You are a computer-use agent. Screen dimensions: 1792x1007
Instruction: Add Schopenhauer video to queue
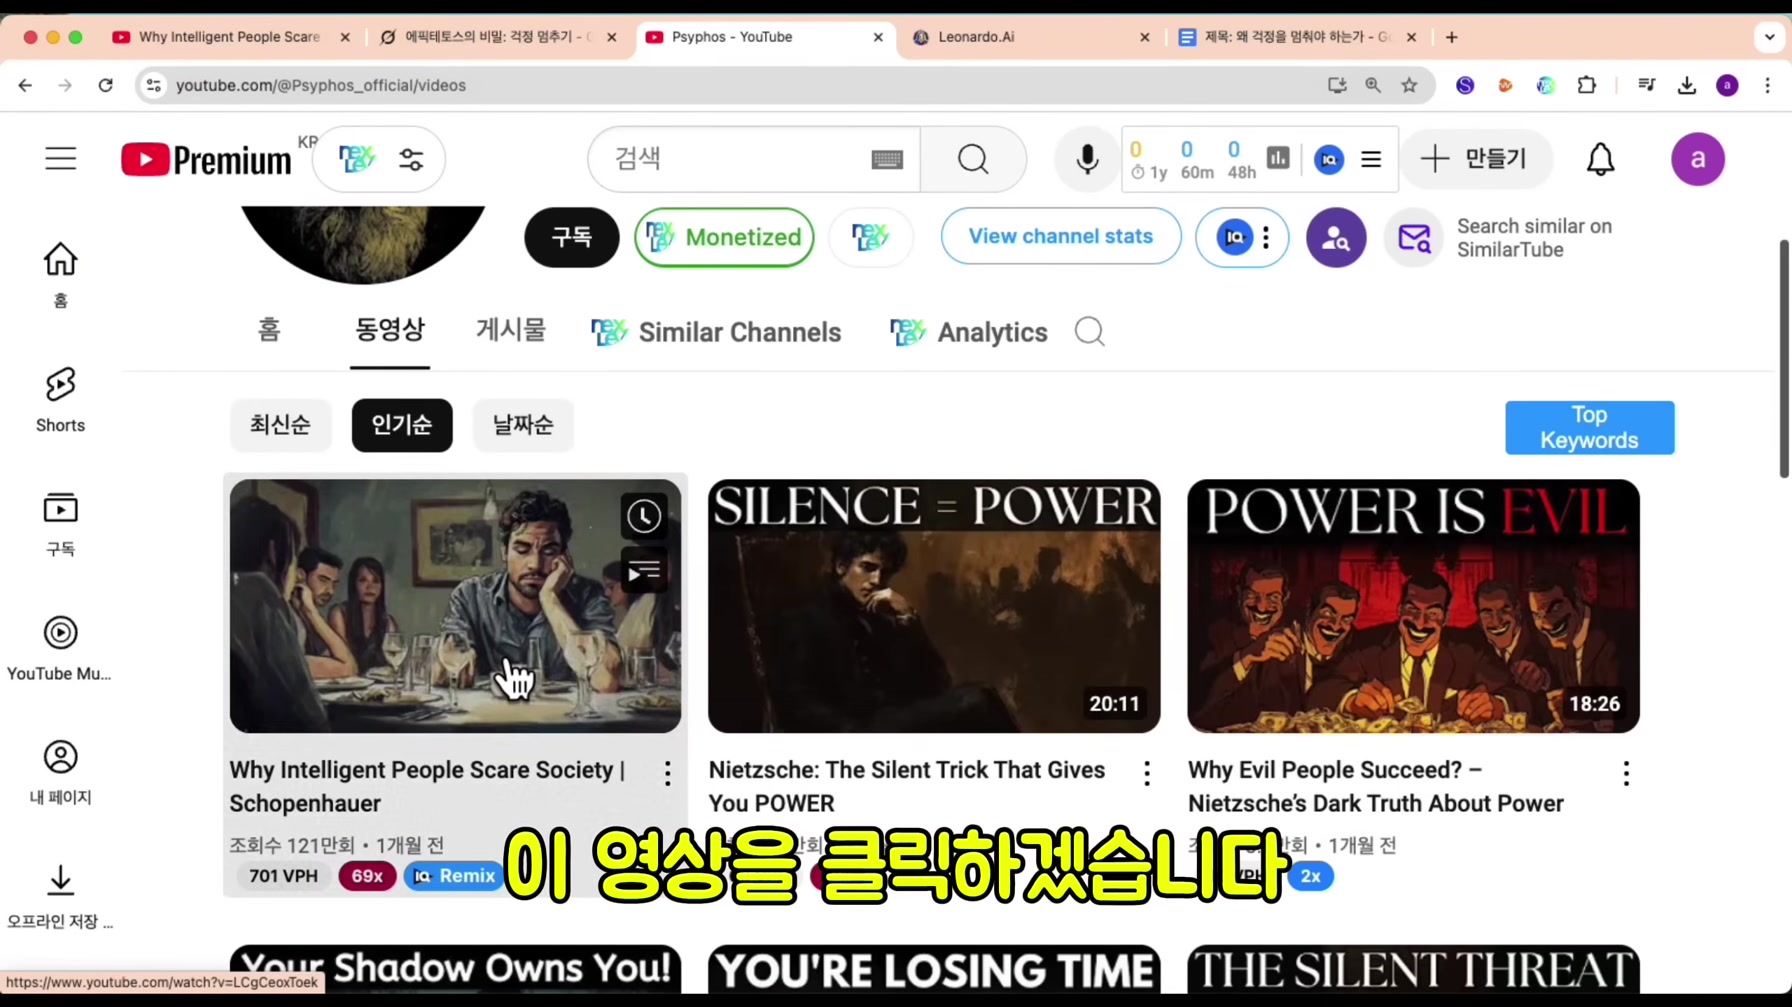(644, 571)
